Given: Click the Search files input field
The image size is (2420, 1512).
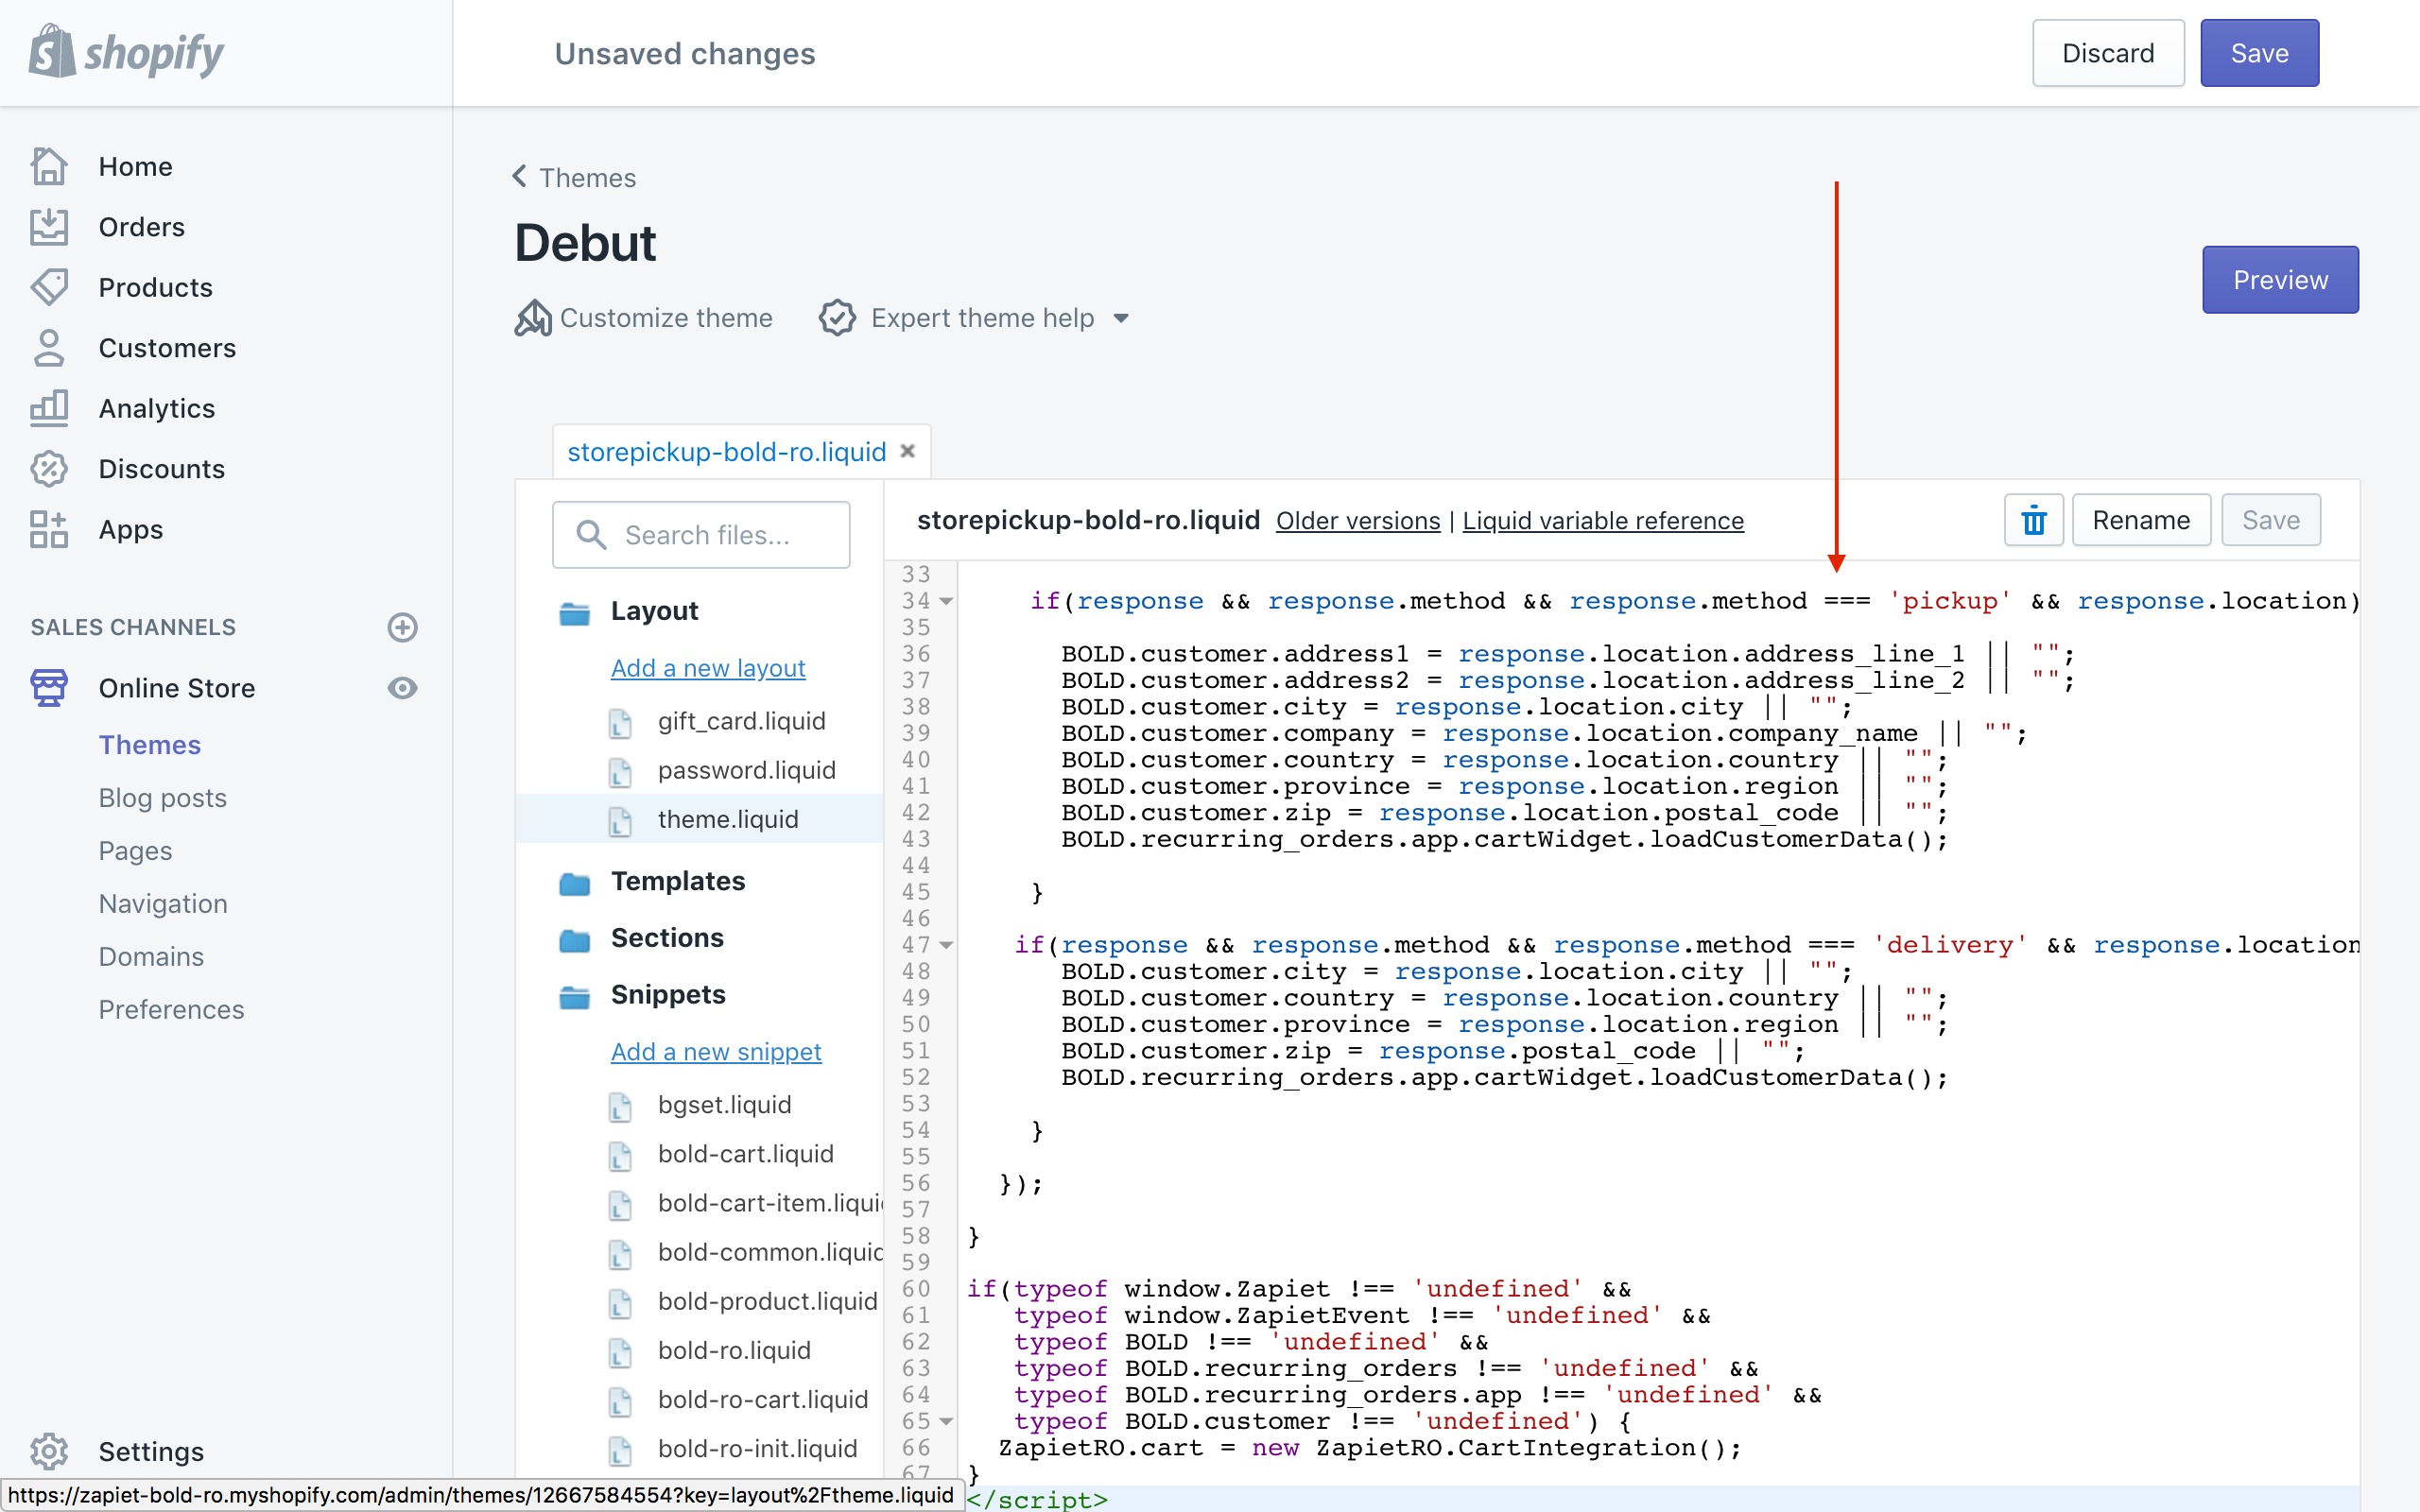Looking at the screenshot, I should coord(701,535).
